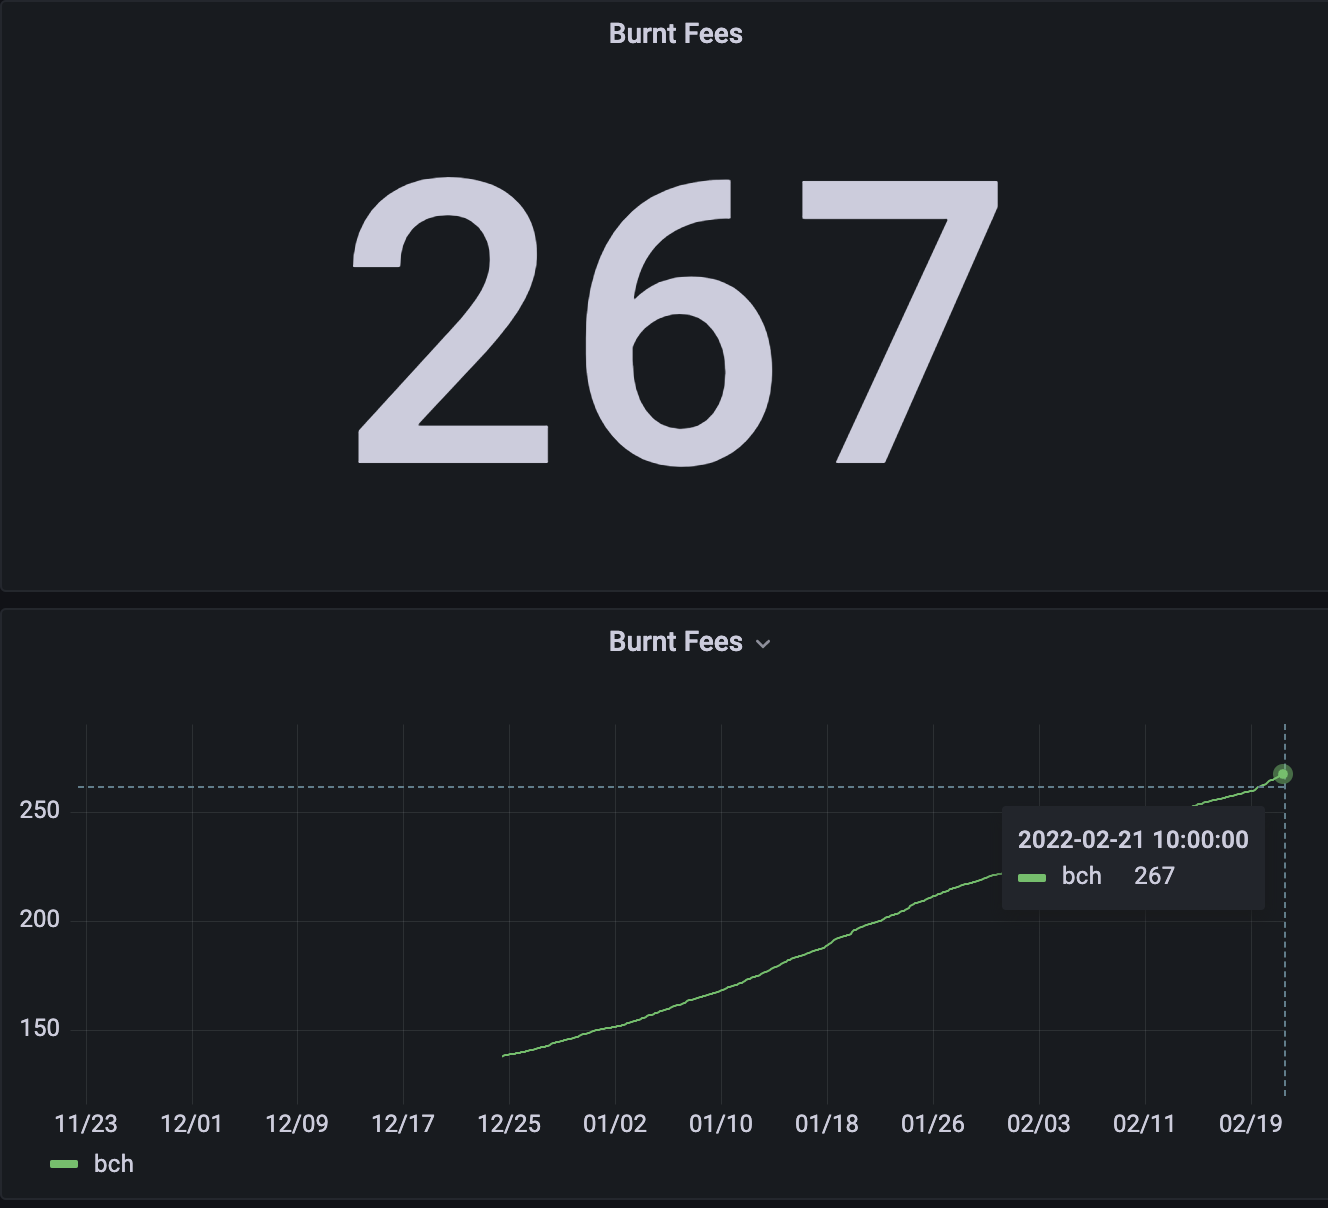Click the 01/02 x-axis date label
1328x1208 pixels.
[615, 1124]
